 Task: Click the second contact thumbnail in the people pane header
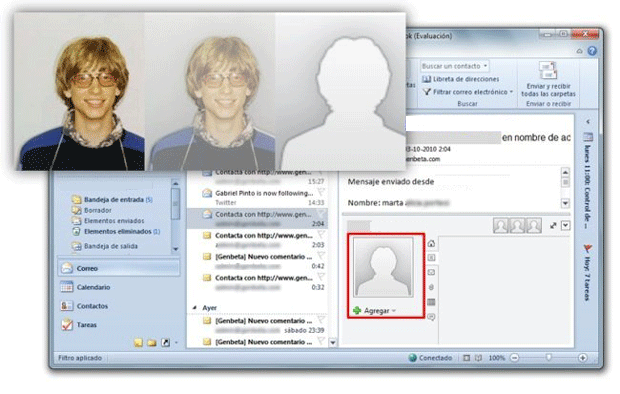tap(517, 225)
